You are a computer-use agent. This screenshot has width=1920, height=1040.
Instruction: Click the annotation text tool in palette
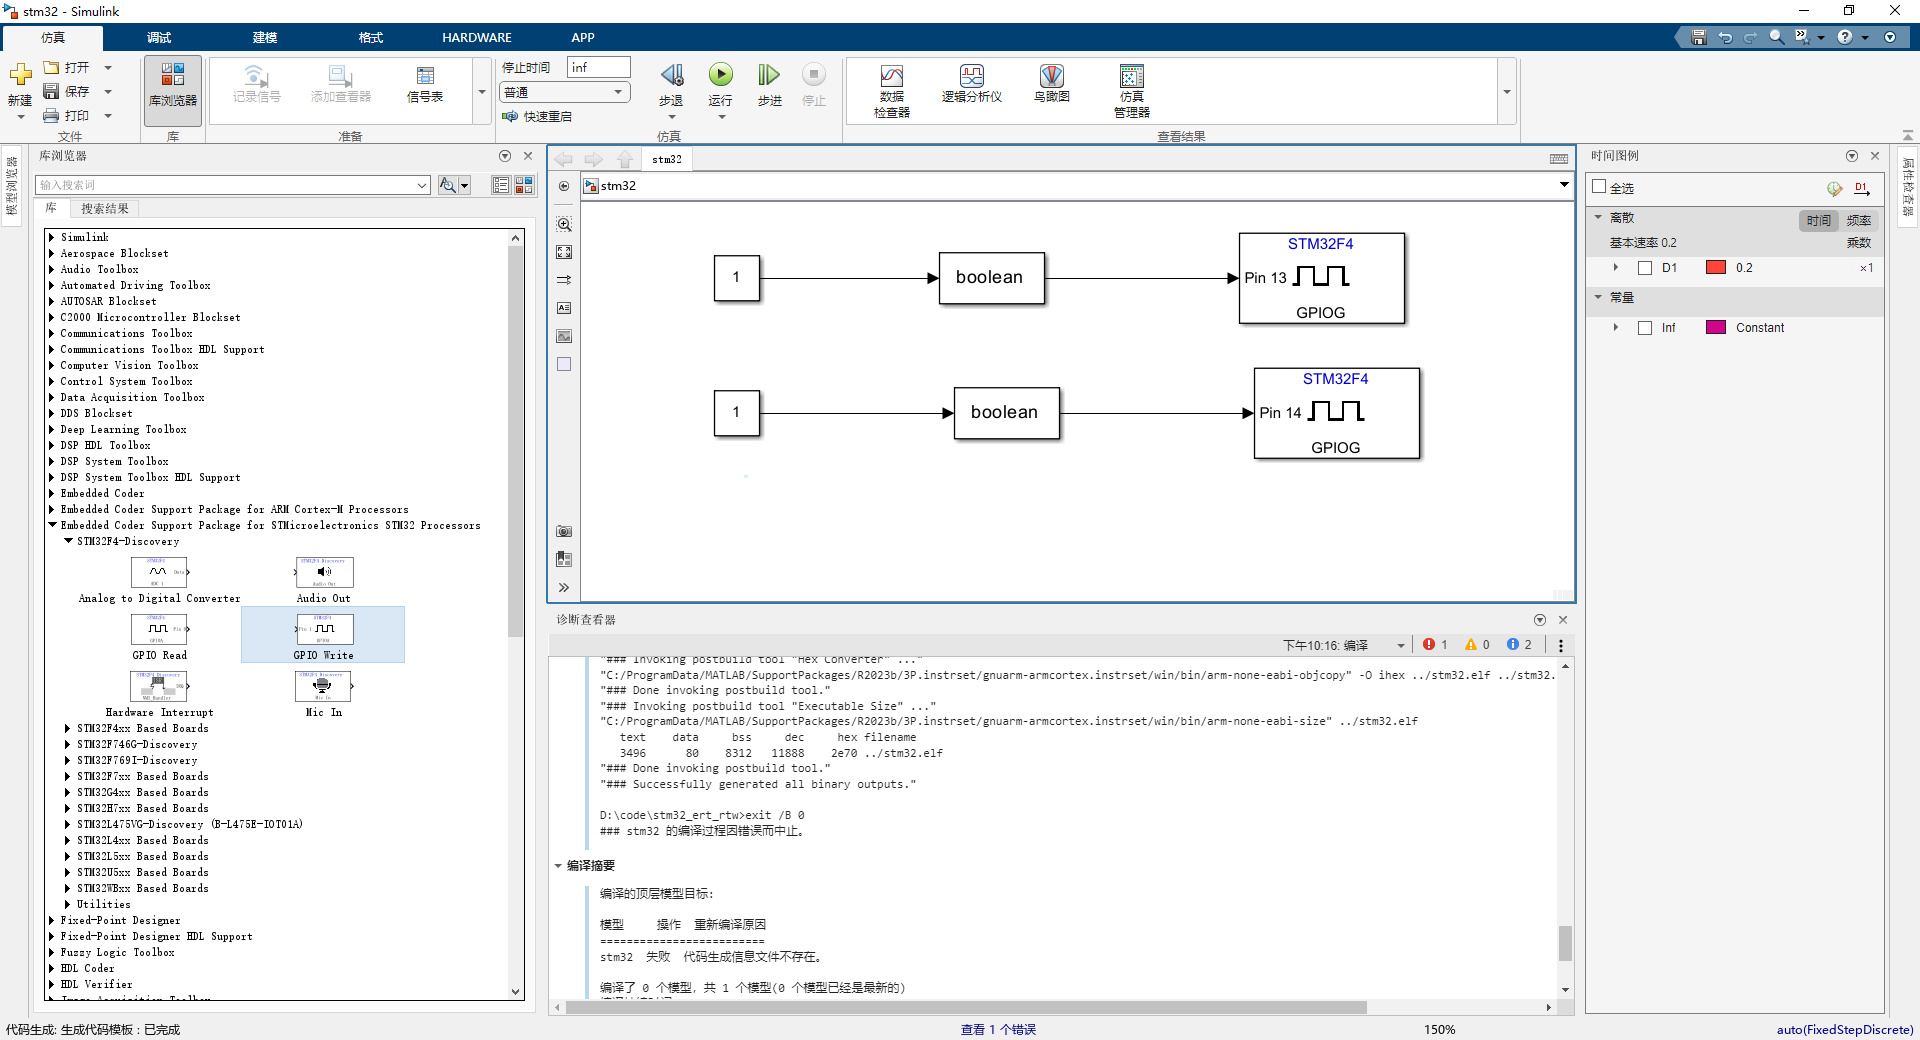tap(564, 308)
